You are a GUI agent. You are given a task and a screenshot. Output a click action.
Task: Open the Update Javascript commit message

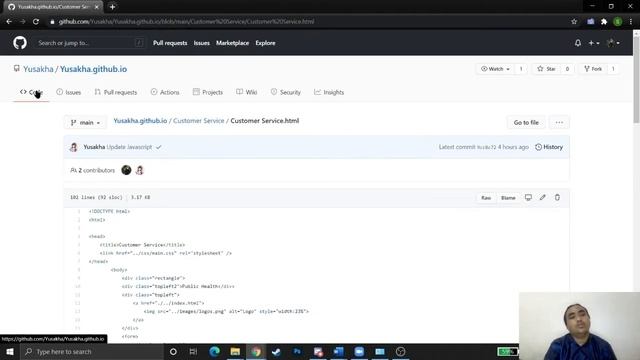(x=129, y=147)
